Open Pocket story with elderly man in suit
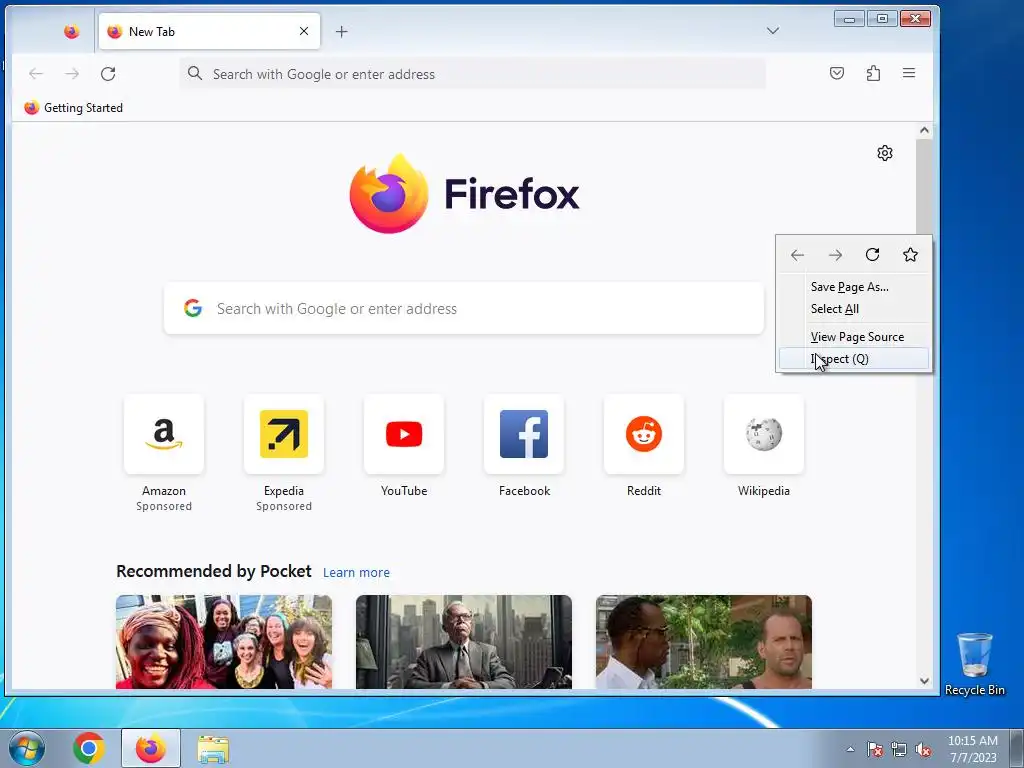This screenshot has width=1024, height=768. [x=464, y=642]
